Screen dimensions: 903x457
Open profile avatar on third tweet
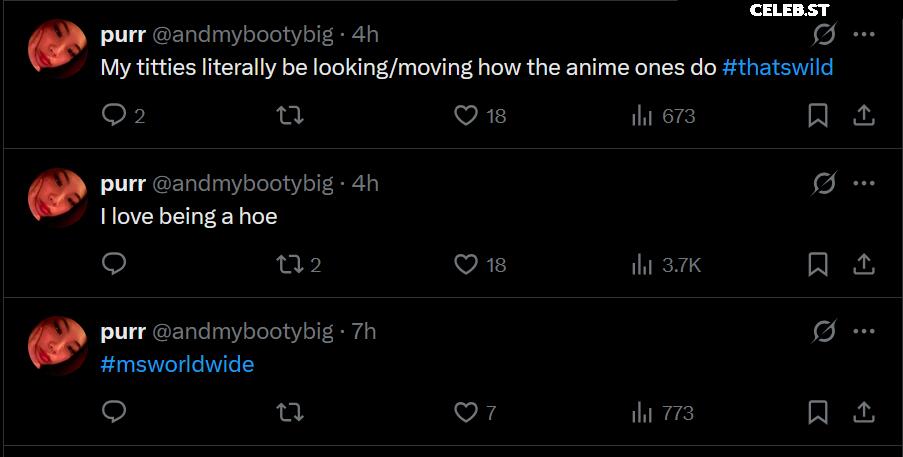point(58,344)
